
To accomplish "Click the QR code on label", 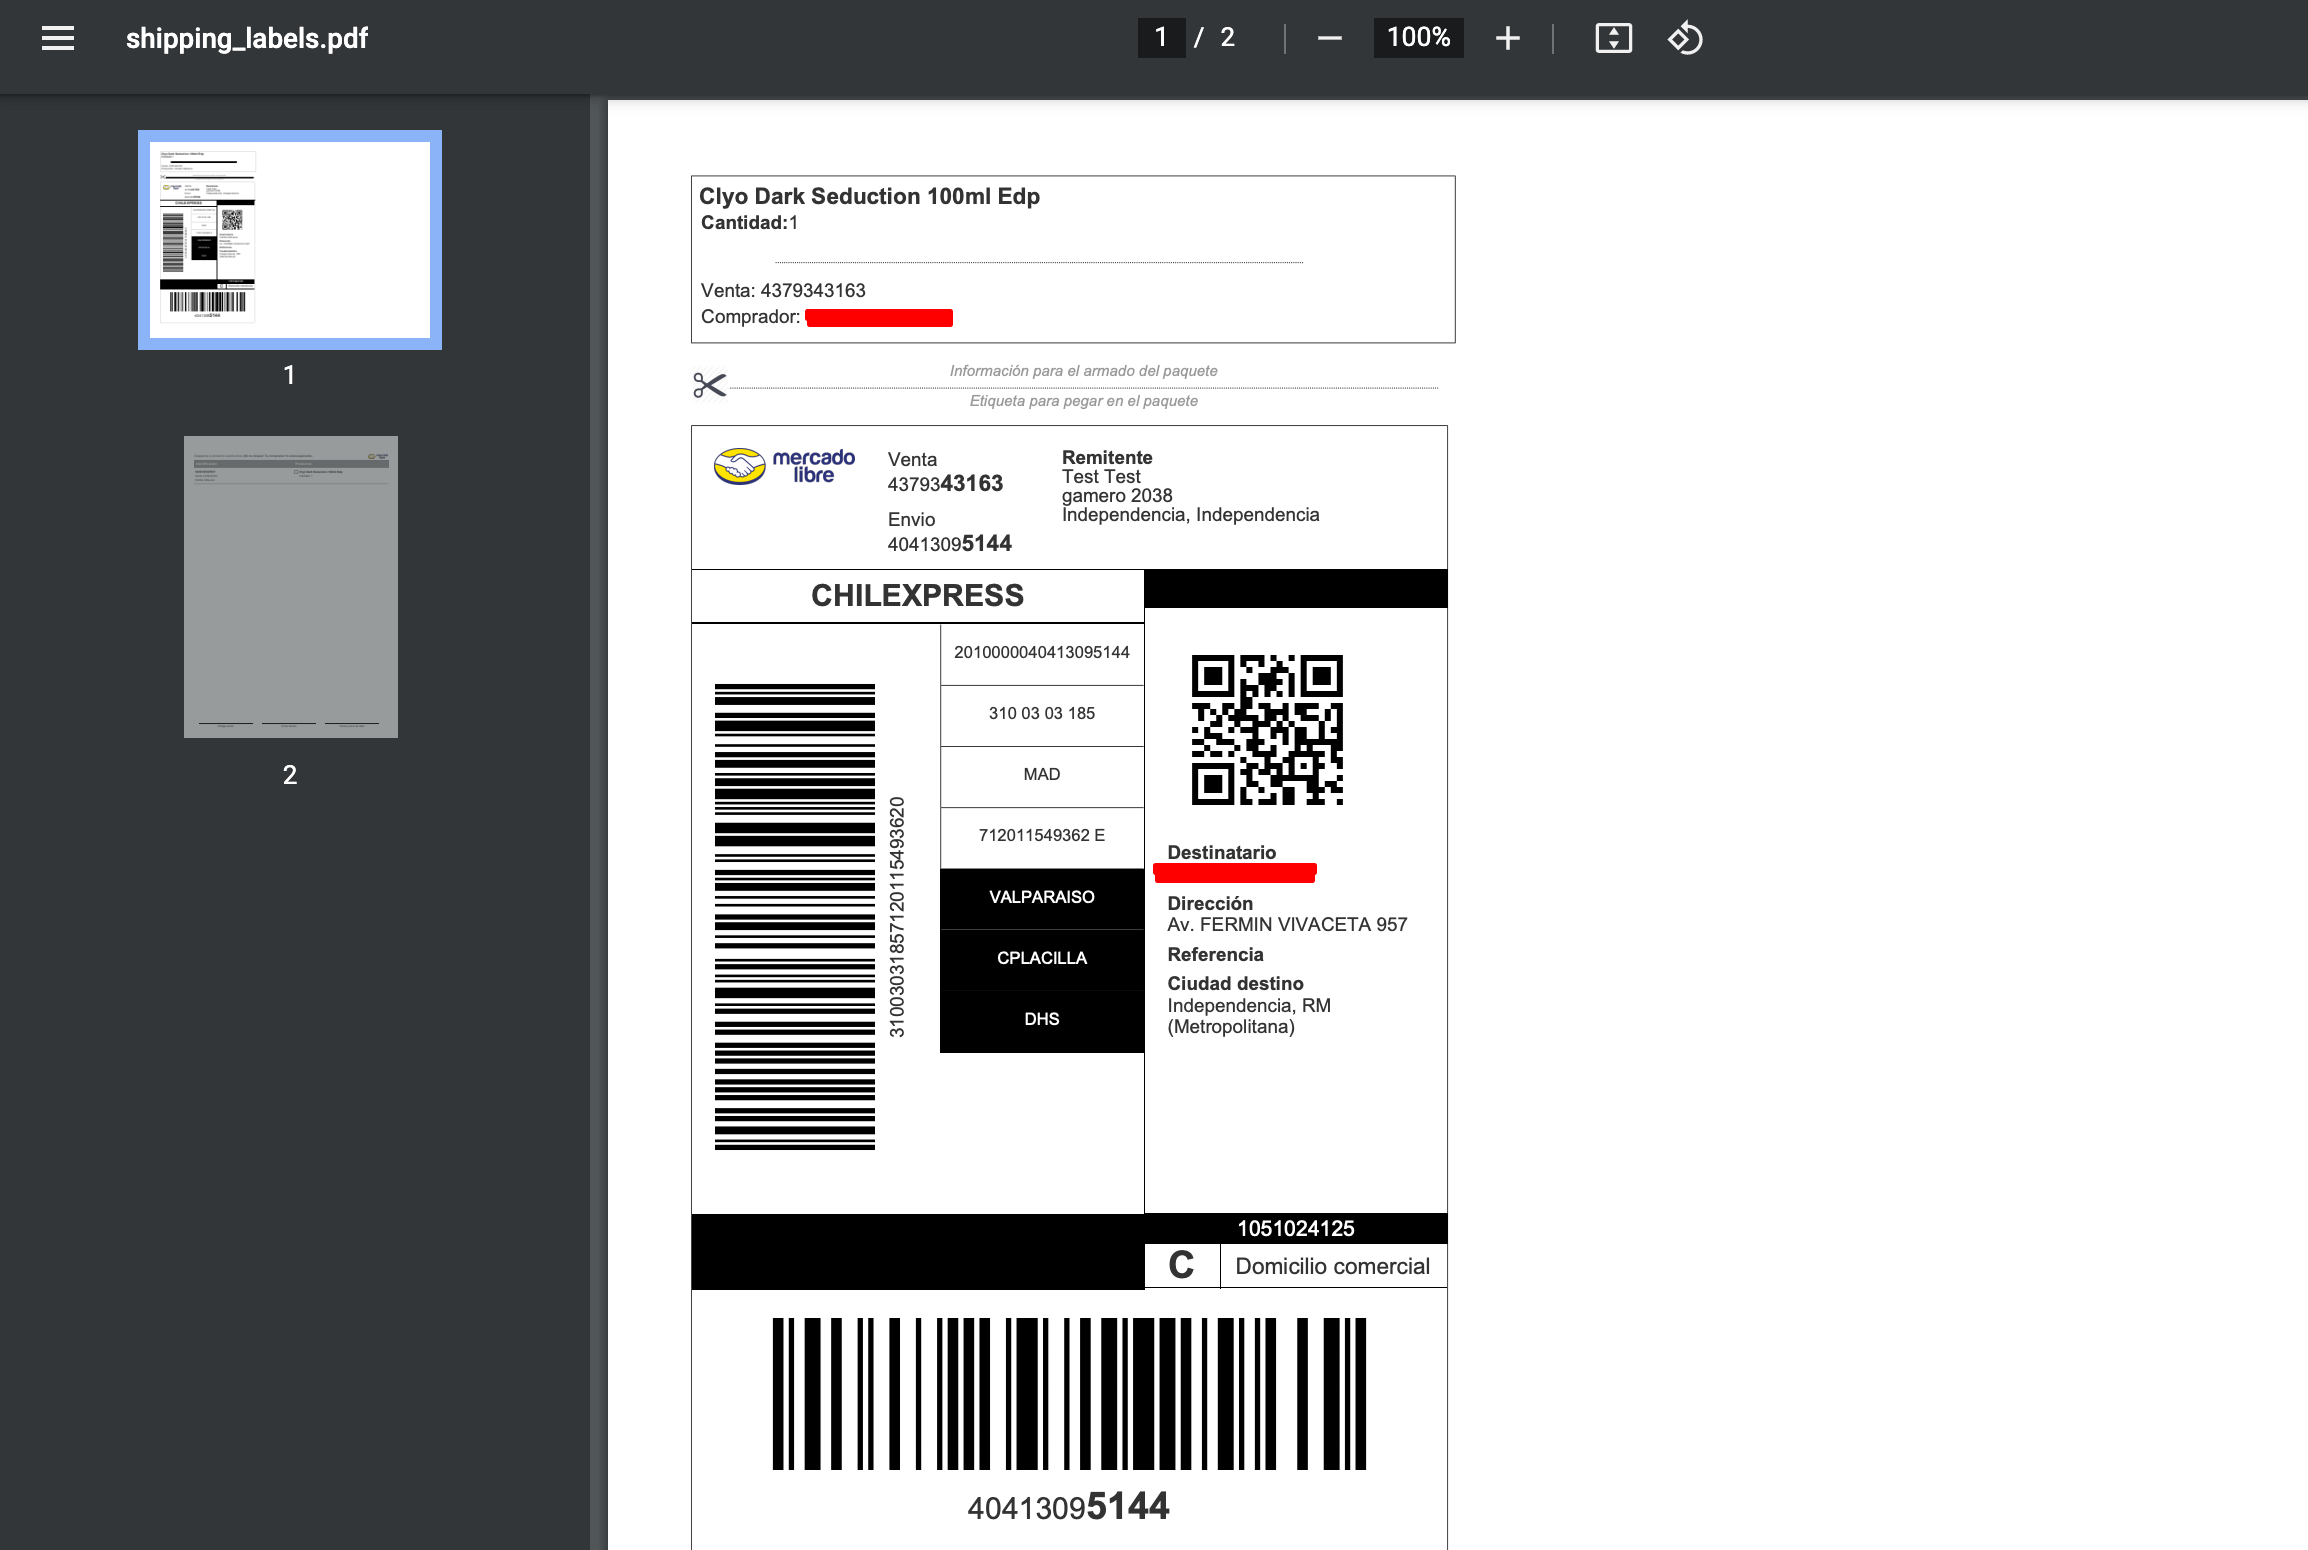I will pyautogui.click(x=1267, y=730).
